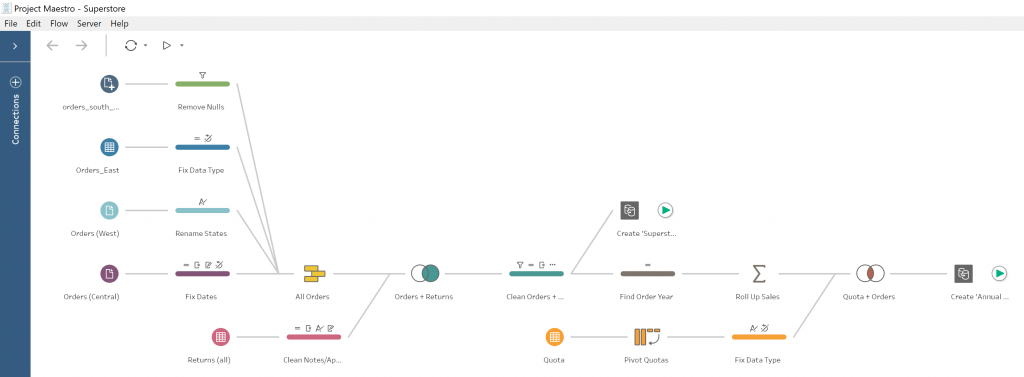Select the Quota input step icon
Viewport: 1024px width, 377px height.
coord(554,337)
